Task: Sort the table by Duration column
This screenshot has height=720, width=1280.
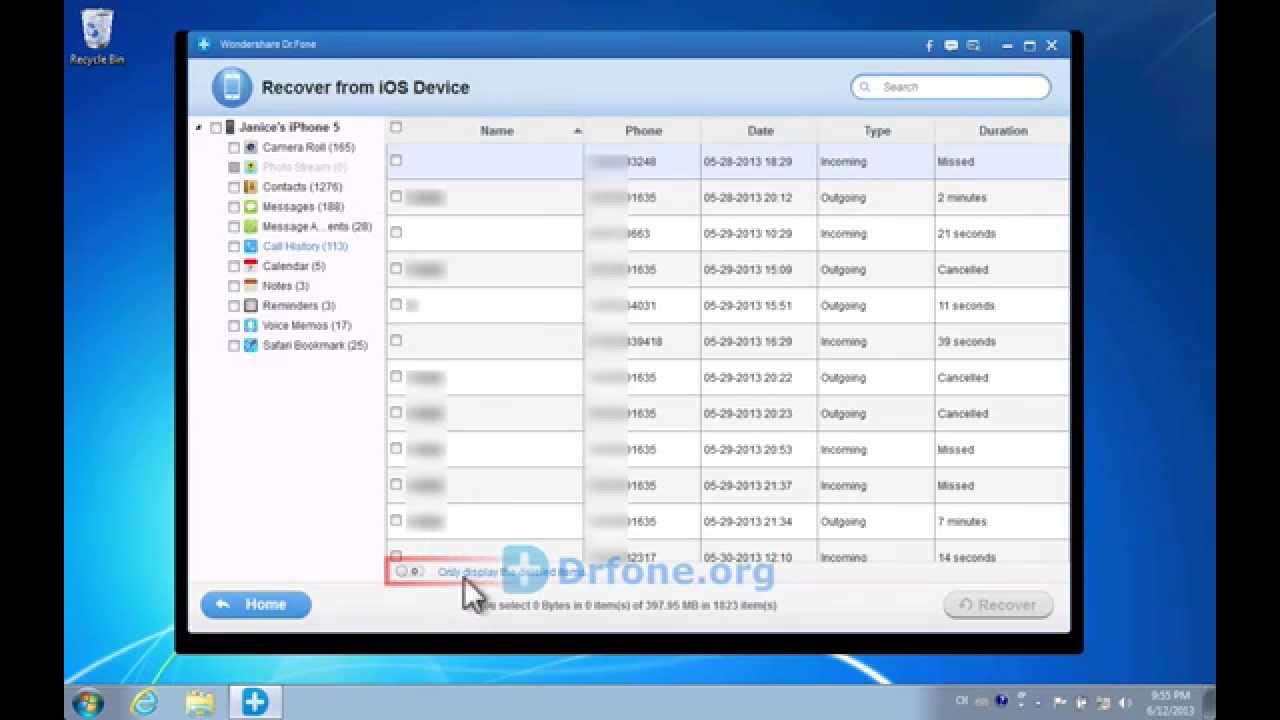Action: pyautogui.click(x=1003, y=130)
